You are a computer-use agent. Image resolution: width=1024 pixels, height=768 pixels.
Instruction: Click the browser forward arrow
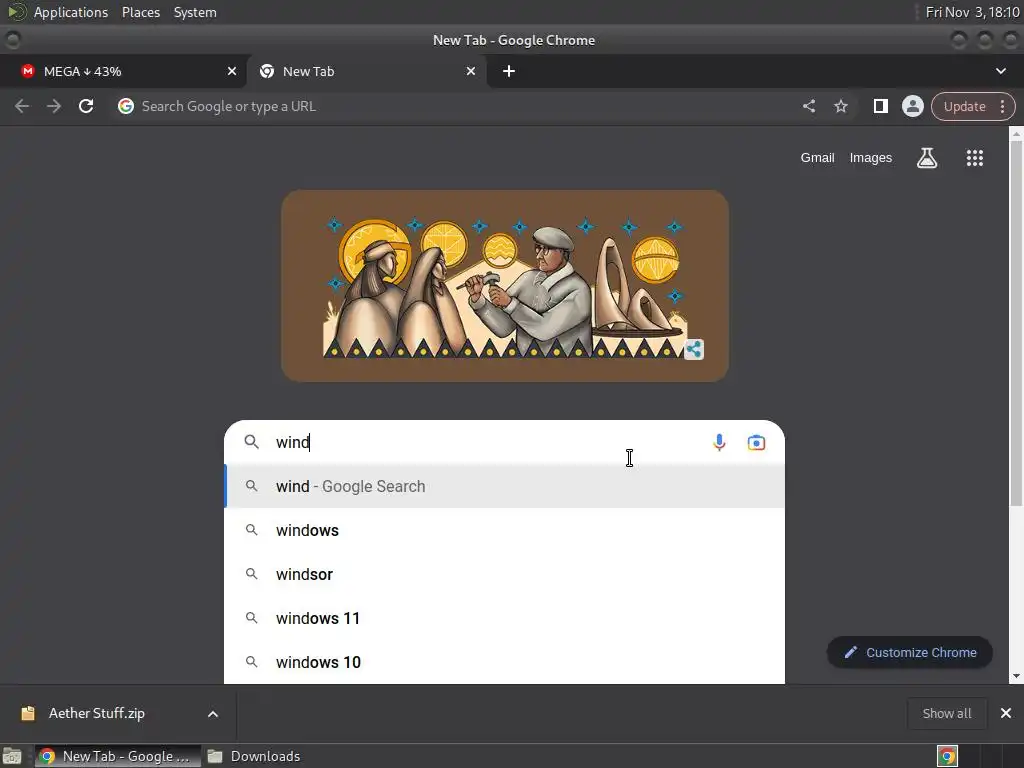pos(54,106)
